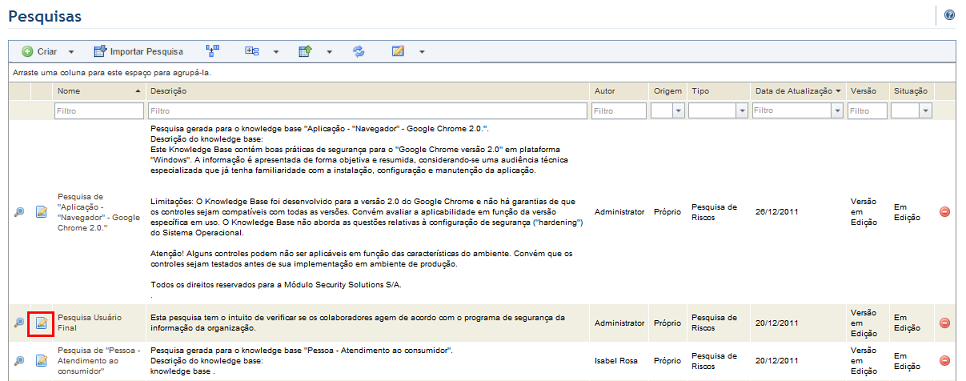The height and width of the screenshot is (381, 966).
Task: View details of Atendimento ao consumidor survey
Action: point(19,360)
